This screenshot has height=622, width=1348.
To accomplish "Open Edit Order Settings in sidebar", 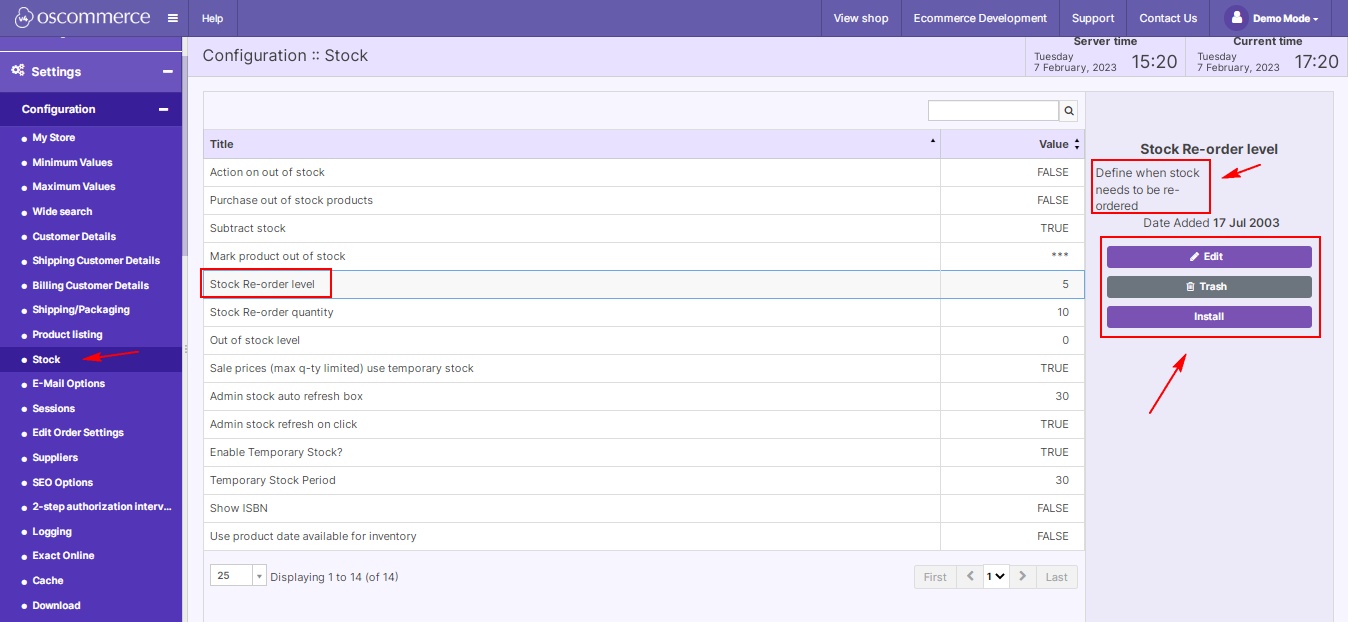I will click(x=78, y=433).
